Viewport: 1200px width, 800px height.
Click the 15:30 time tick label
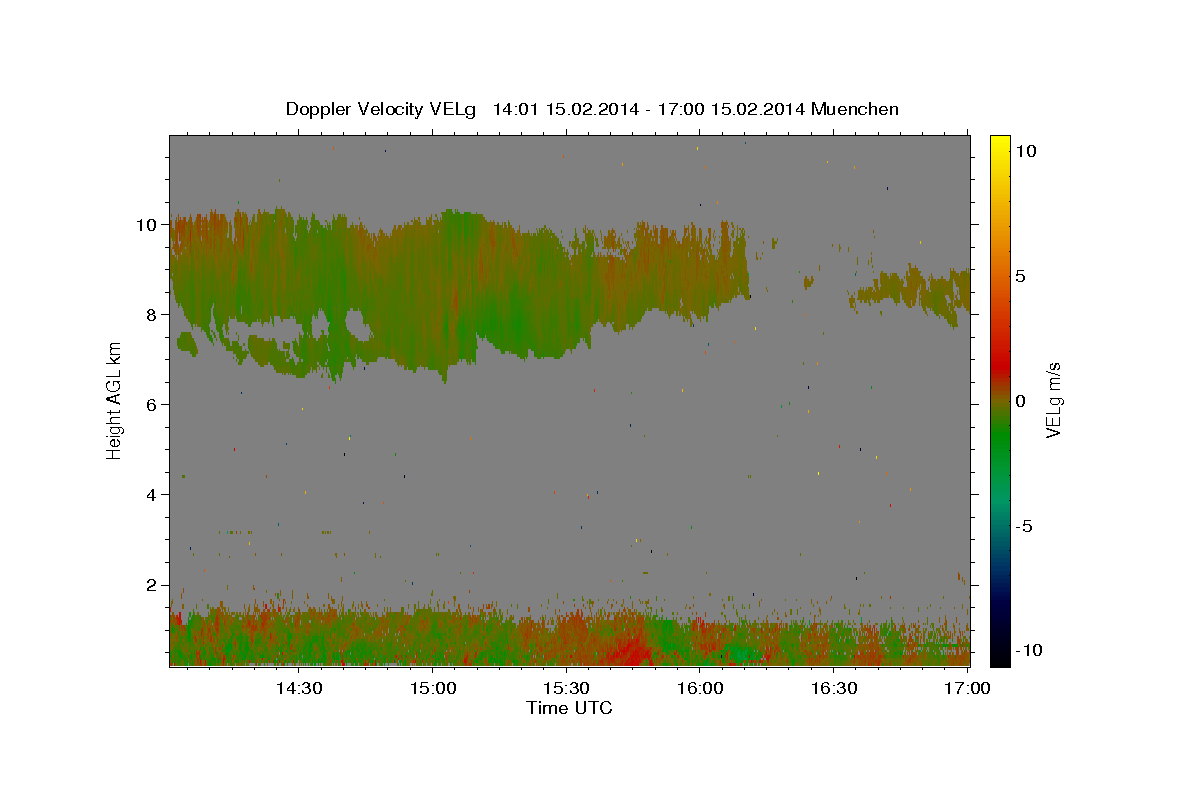tap(566, 688)
